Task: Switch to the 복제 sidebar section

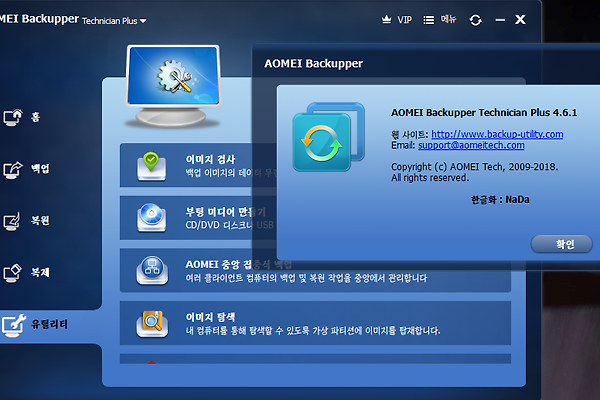Action: (35, 271)
